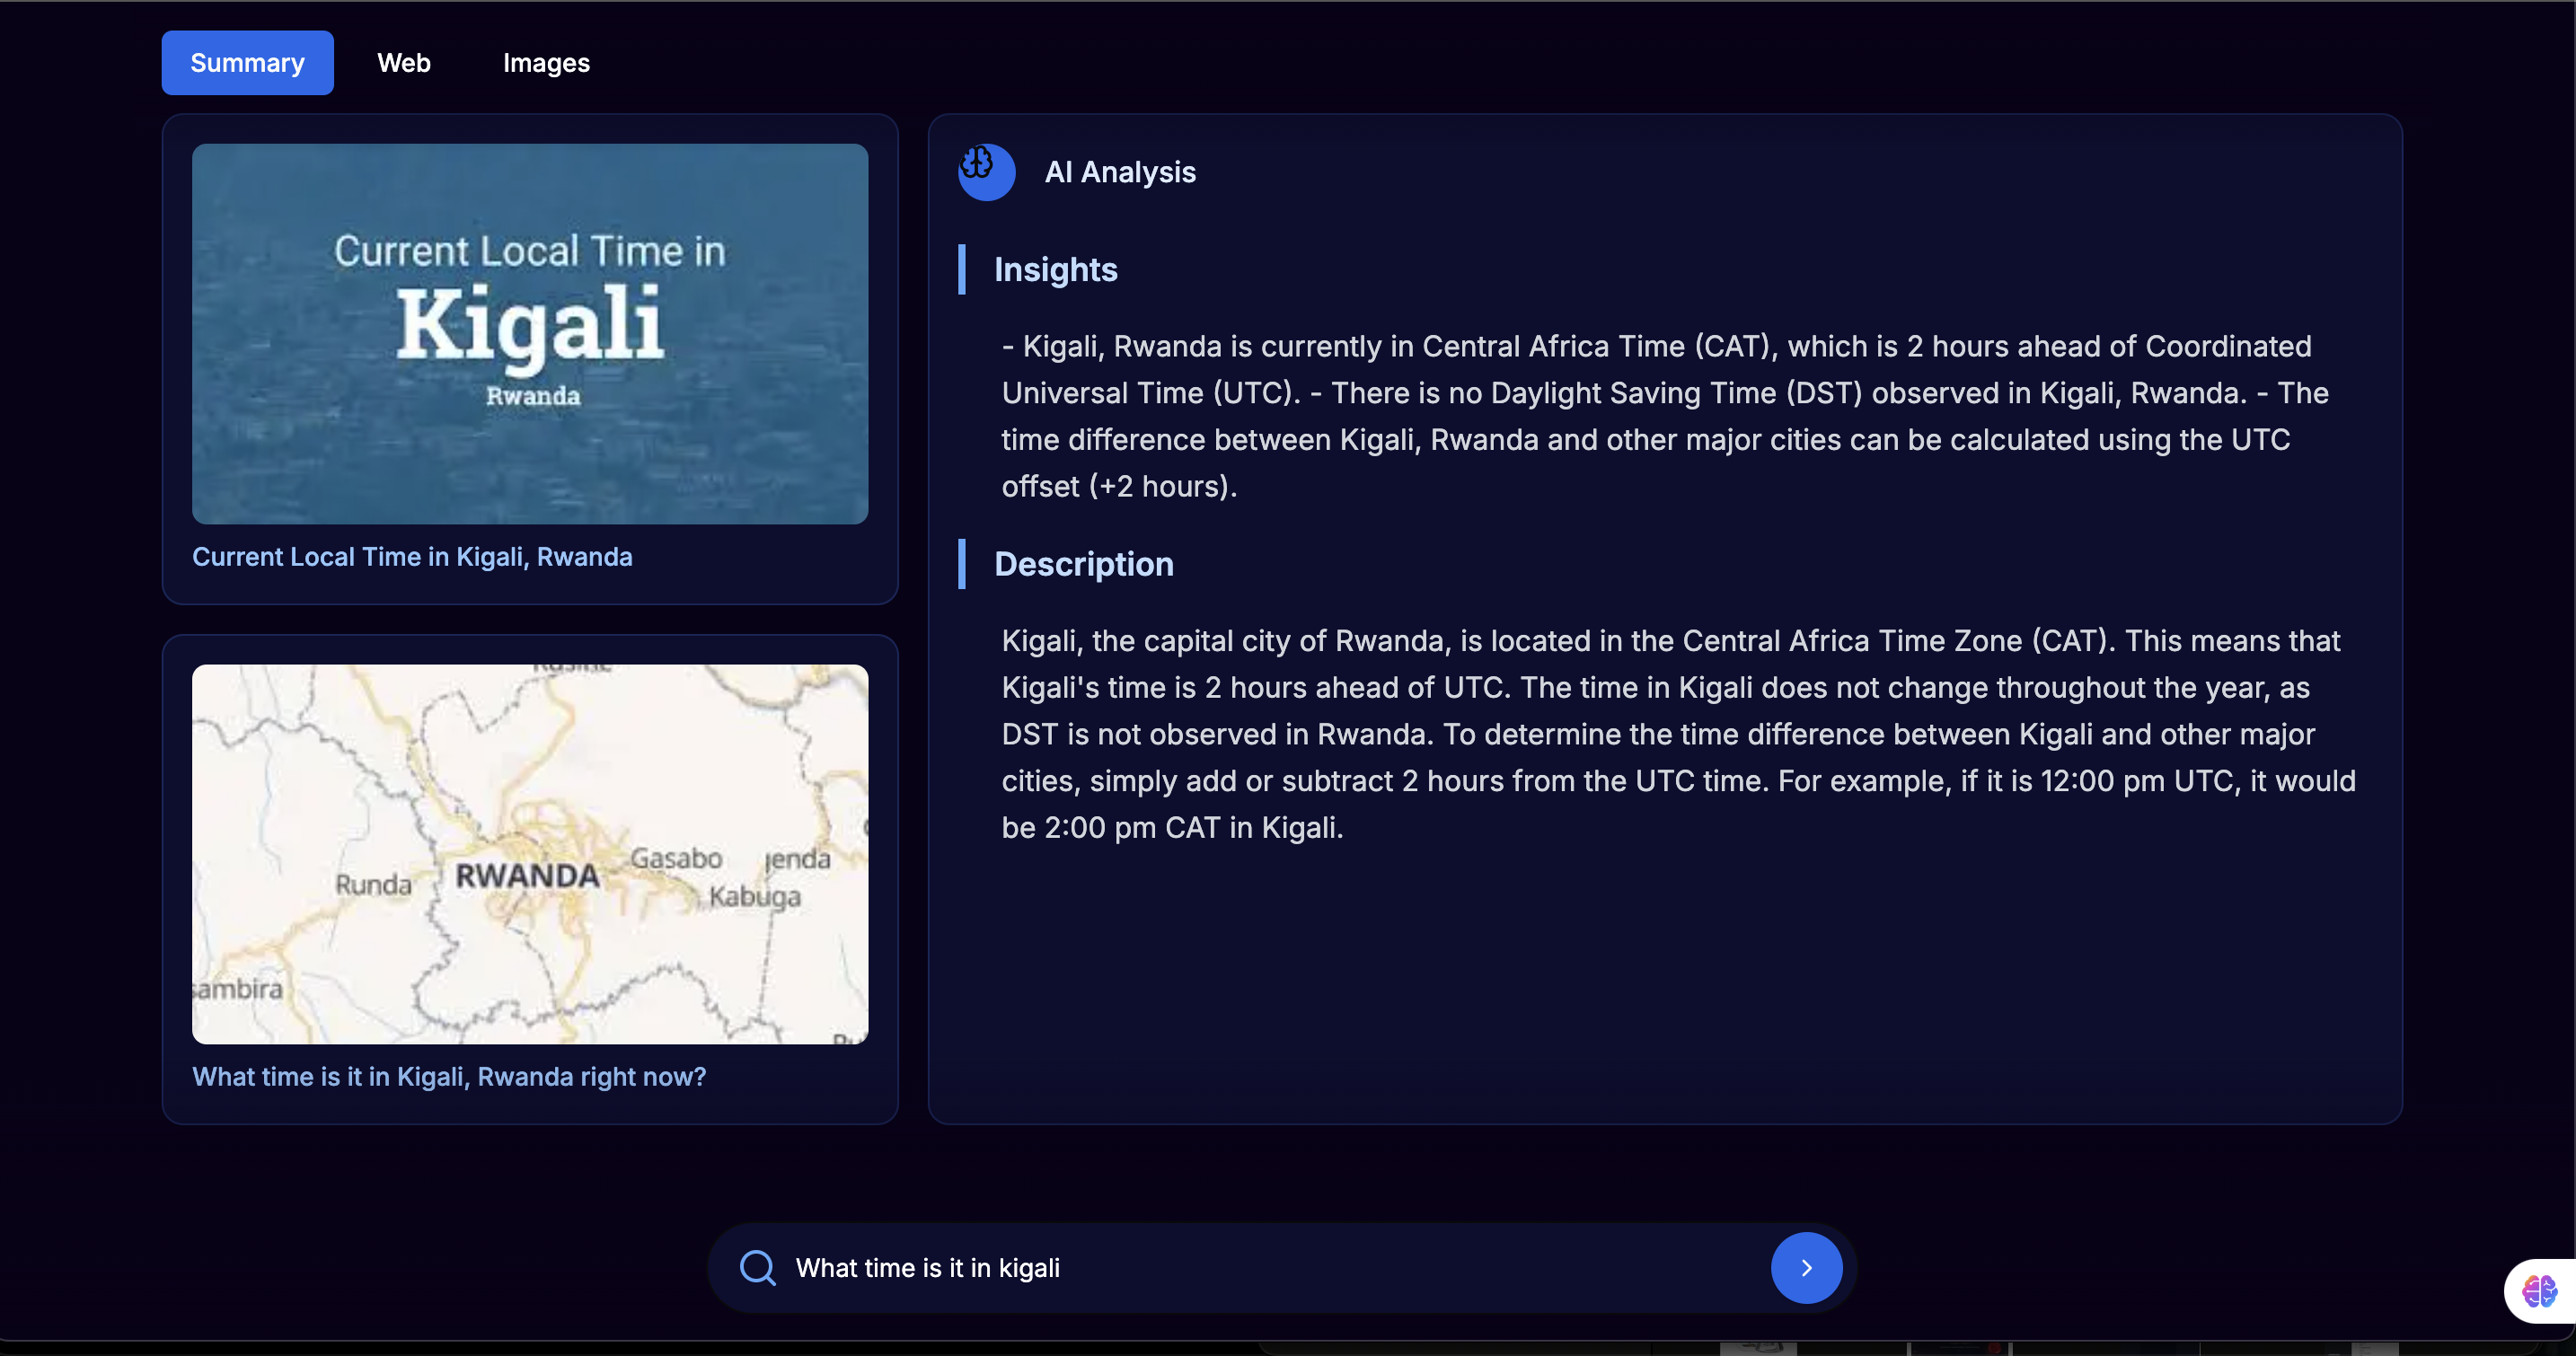Select the Summary tab
Screen dimensions: 2576x1356
pos(247,63)
